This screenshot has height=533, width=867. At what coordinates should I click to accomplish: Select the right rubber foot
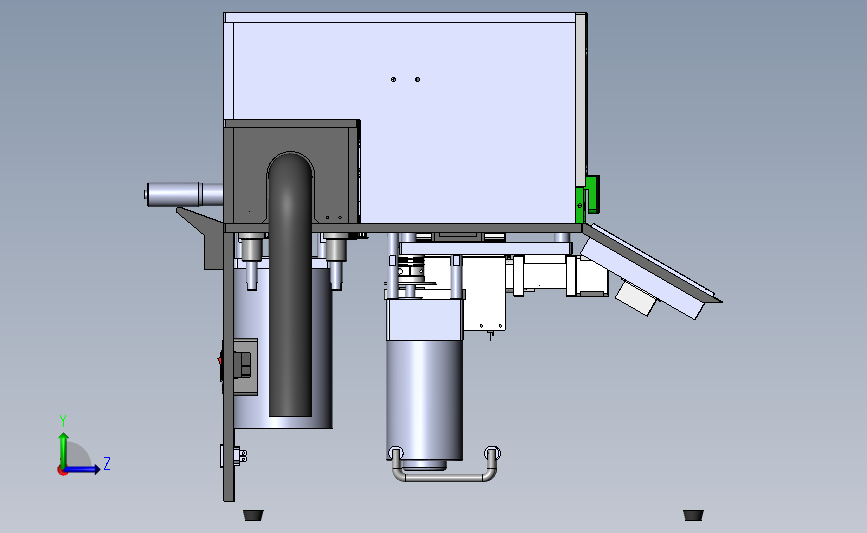(x=693, y=515)
